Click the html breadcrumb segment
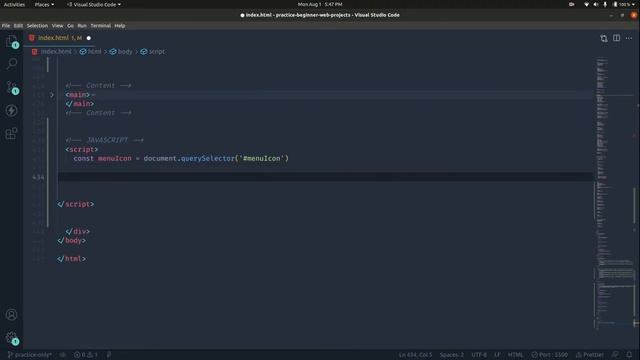The image size is (640, 360). point(91,52)
